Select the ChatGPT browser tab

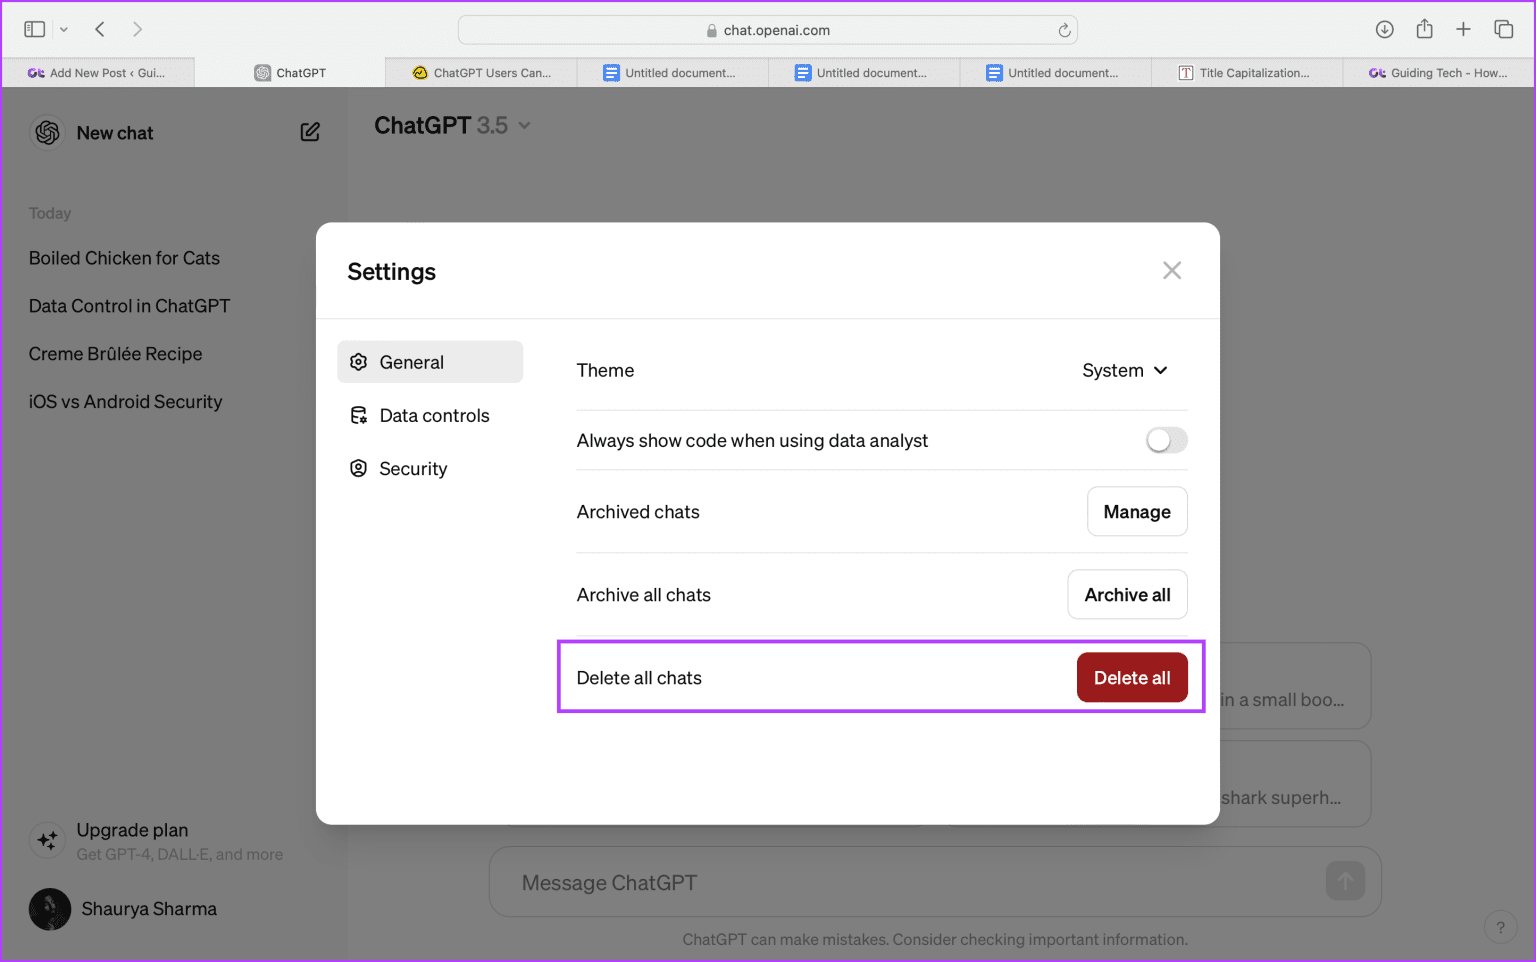pos(290,72)
